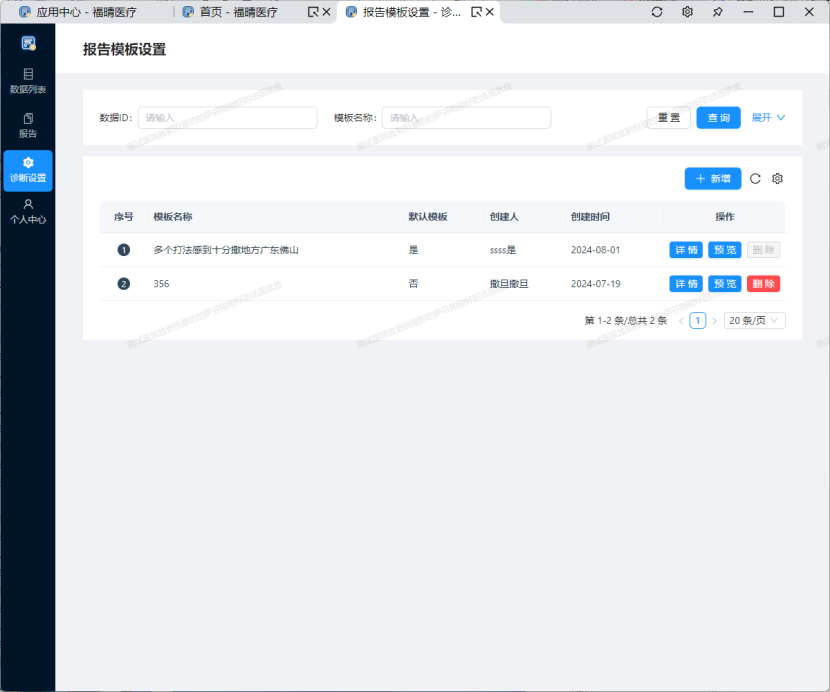Open table column settings gear icon
Viewport: 830px width, 692px height.
click(x=777, y=179)
